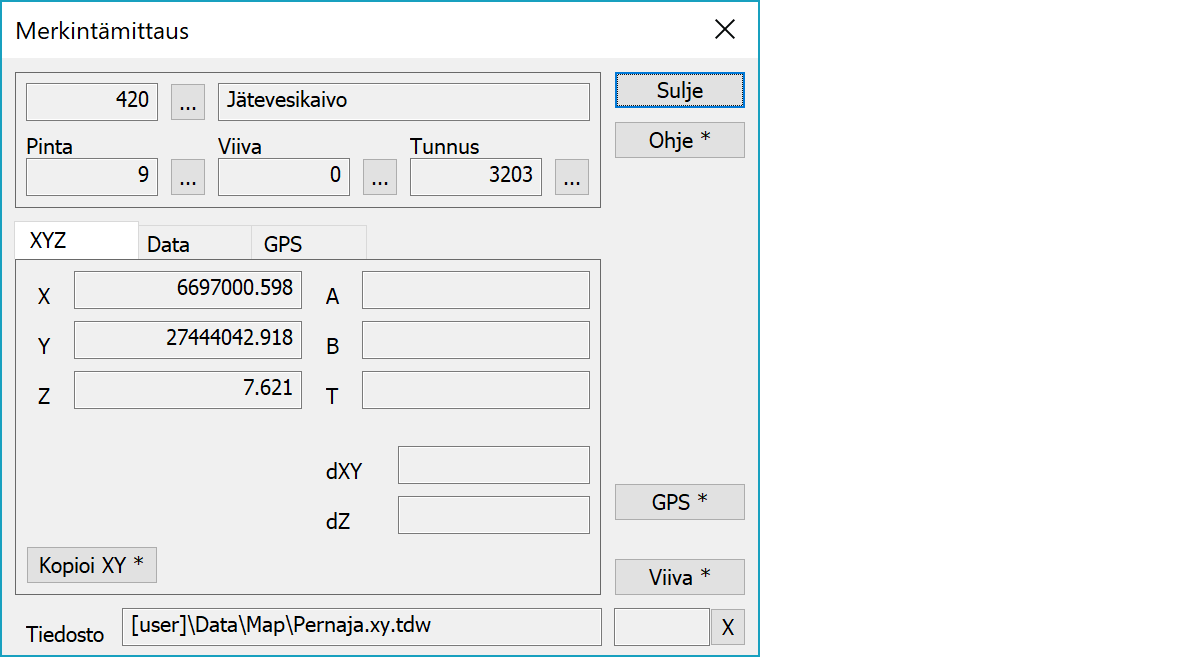1200x657 pixels.
Task: Click the X coordinate field
Action: [188, 289]
